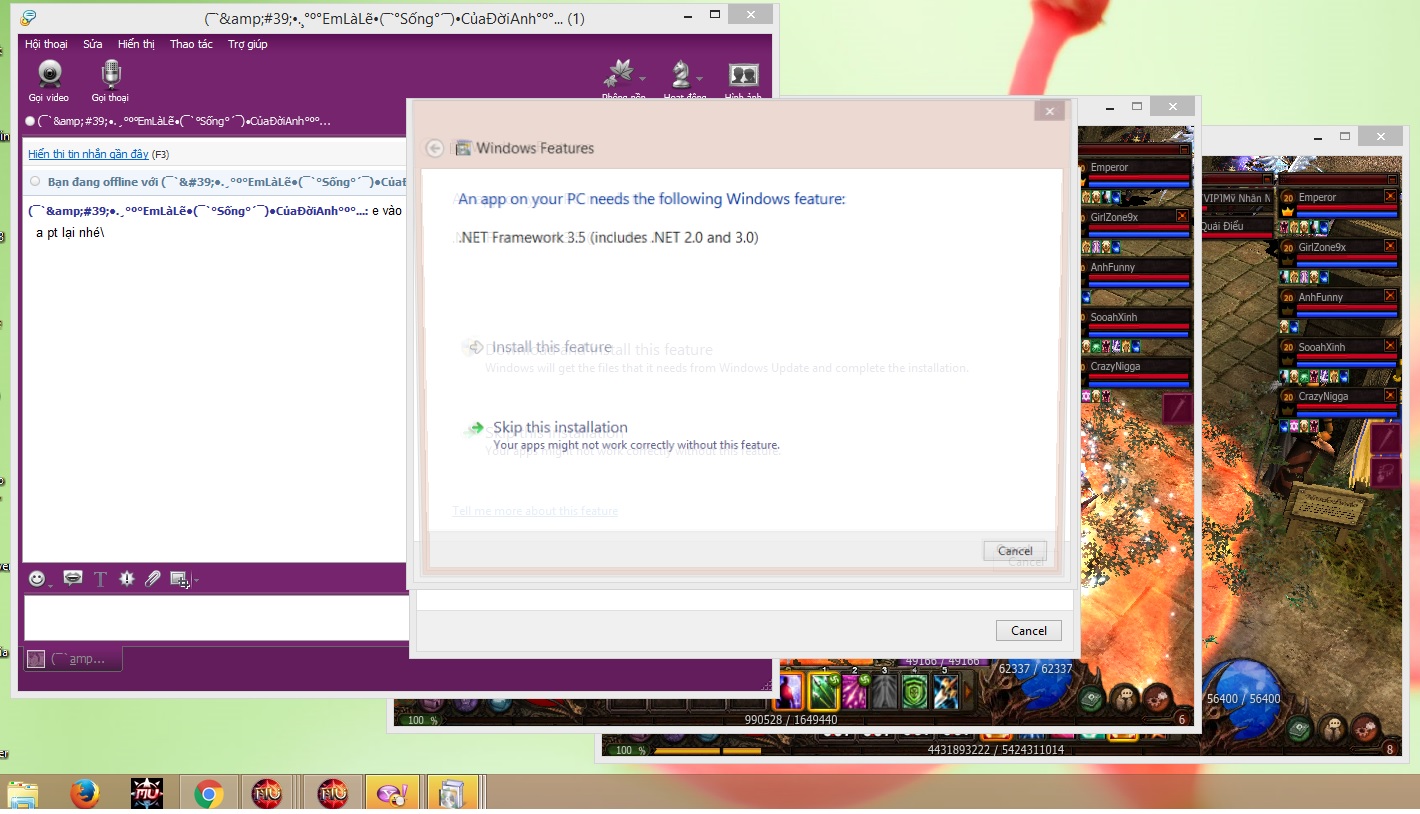Viewport: 1420px width, 814px height.
Task: Click the black MU game launcher taskbar icon
Action: click(147, 794)
